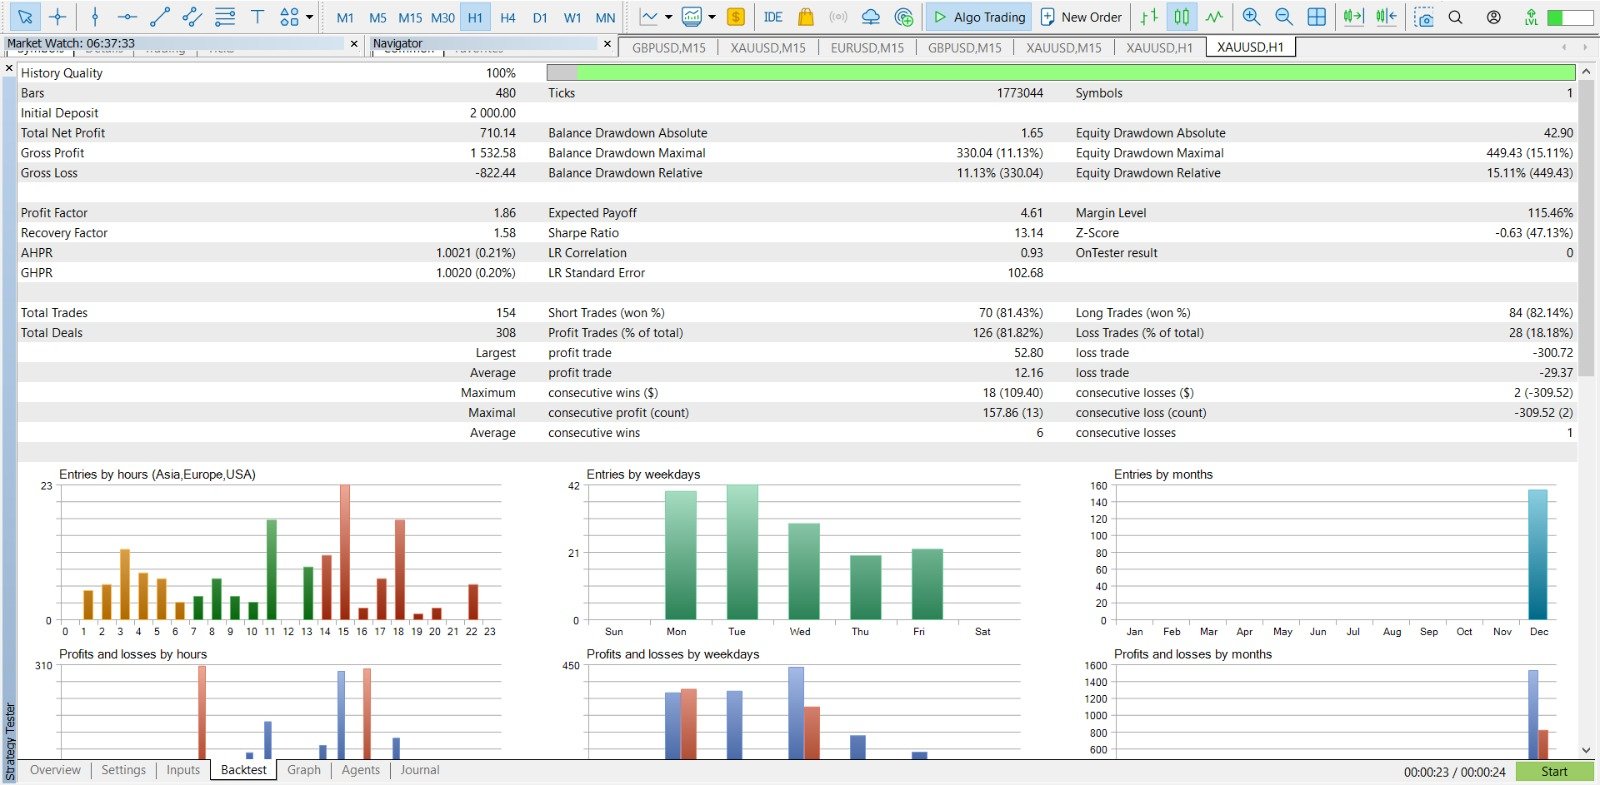Image resolution: width=1600 pixels, height=785 pixels.
Task: Expand the shapes tool dropdown arrow
Action: click(309, 17)
